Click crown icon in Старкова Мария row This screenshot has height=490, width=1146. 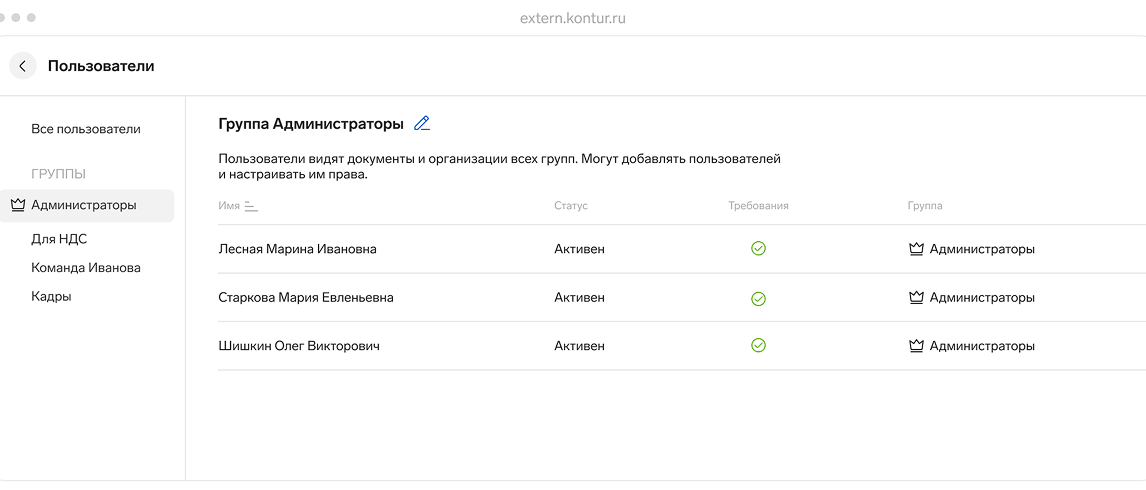(916, 298)
